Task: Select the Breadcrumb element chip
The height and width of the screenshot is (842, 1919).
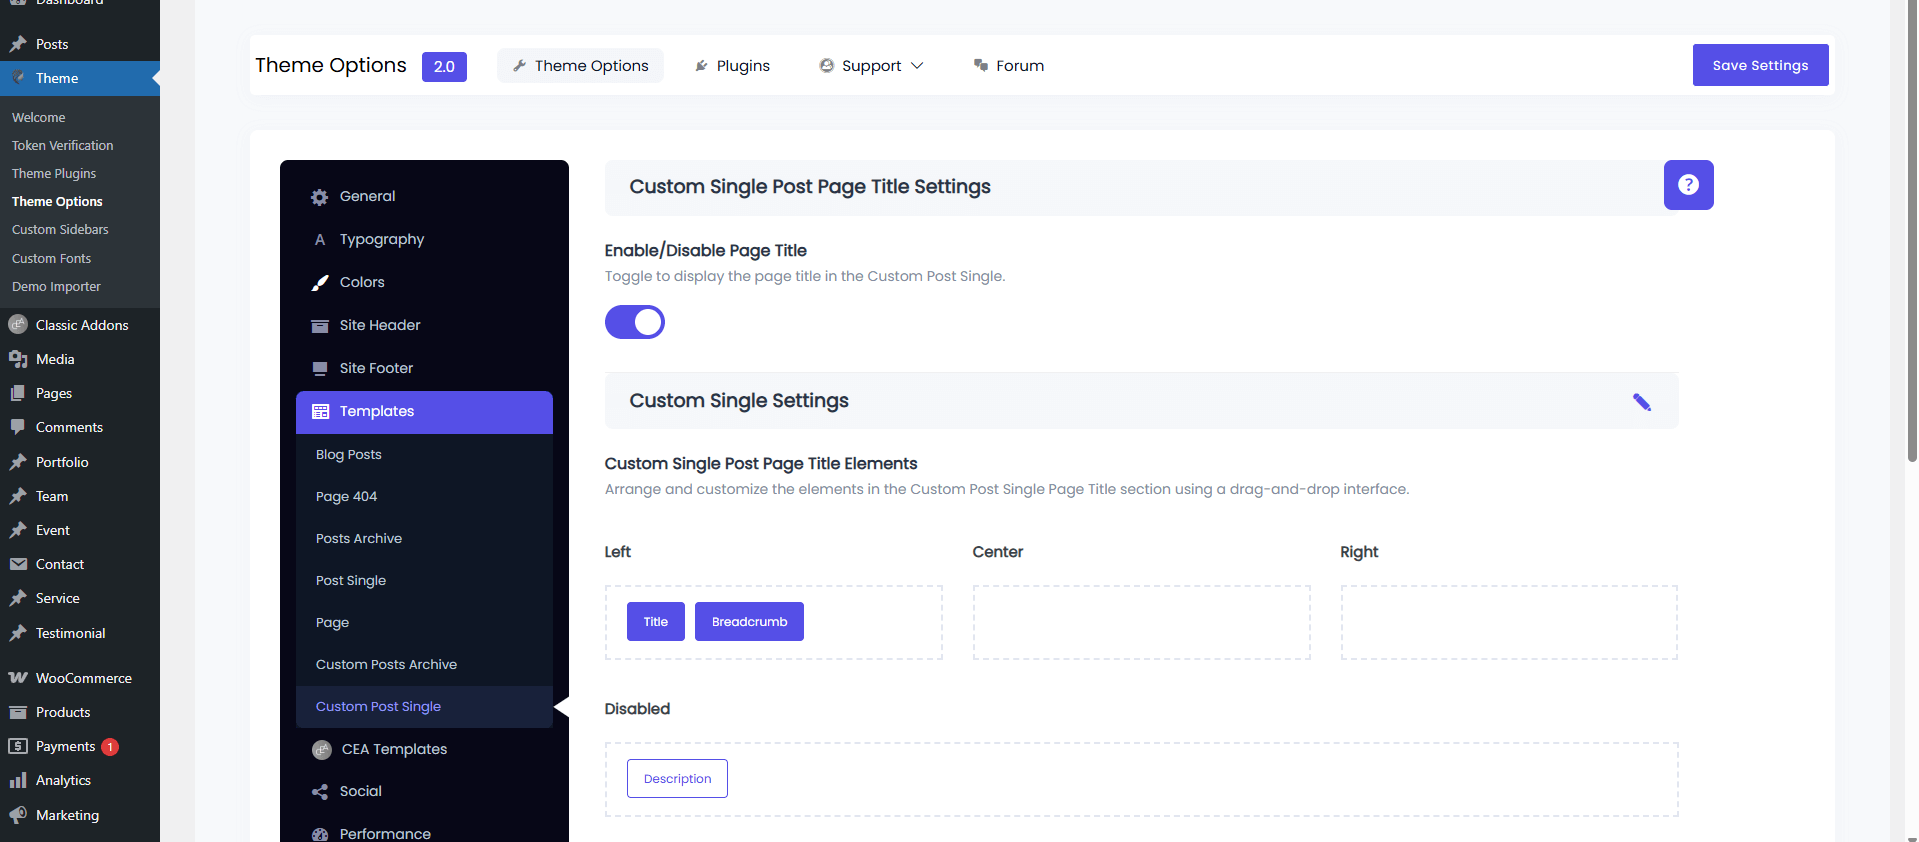Action: click(x=749, y=622)
